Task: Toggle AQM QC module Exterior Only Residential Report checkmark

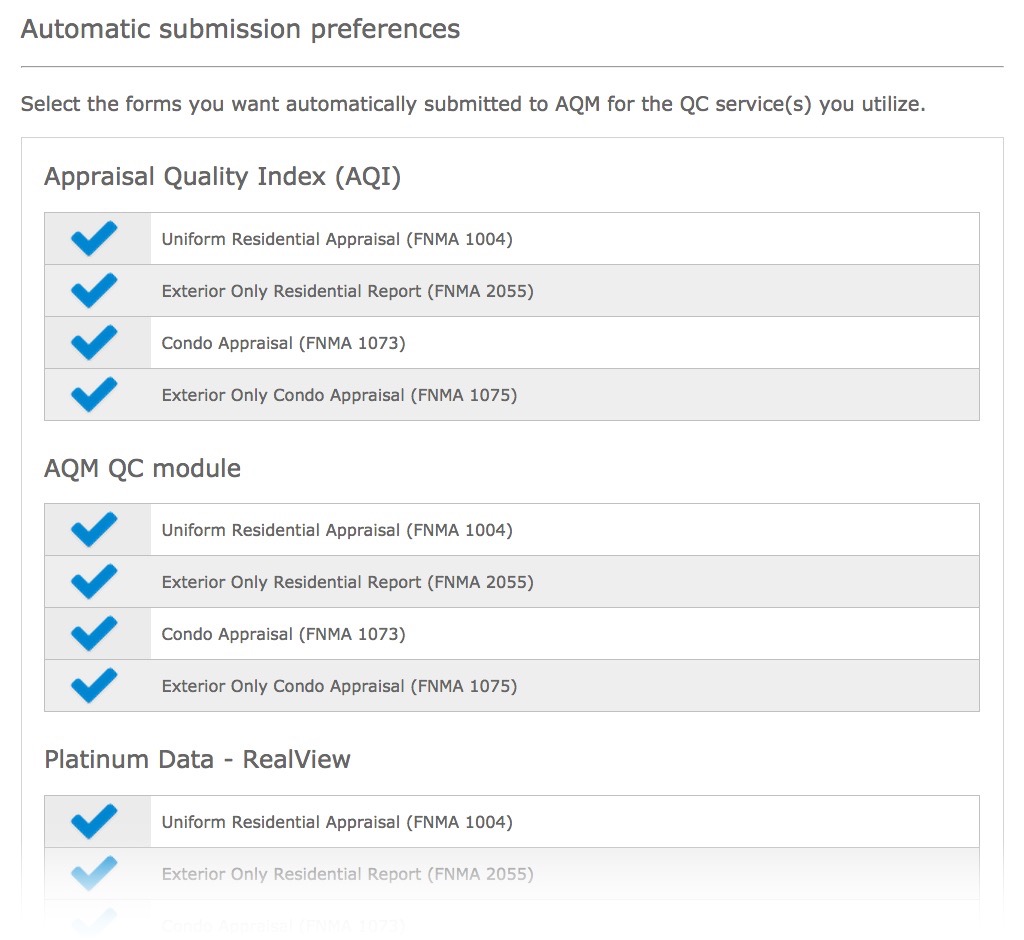Action: [x=94, y=581]
